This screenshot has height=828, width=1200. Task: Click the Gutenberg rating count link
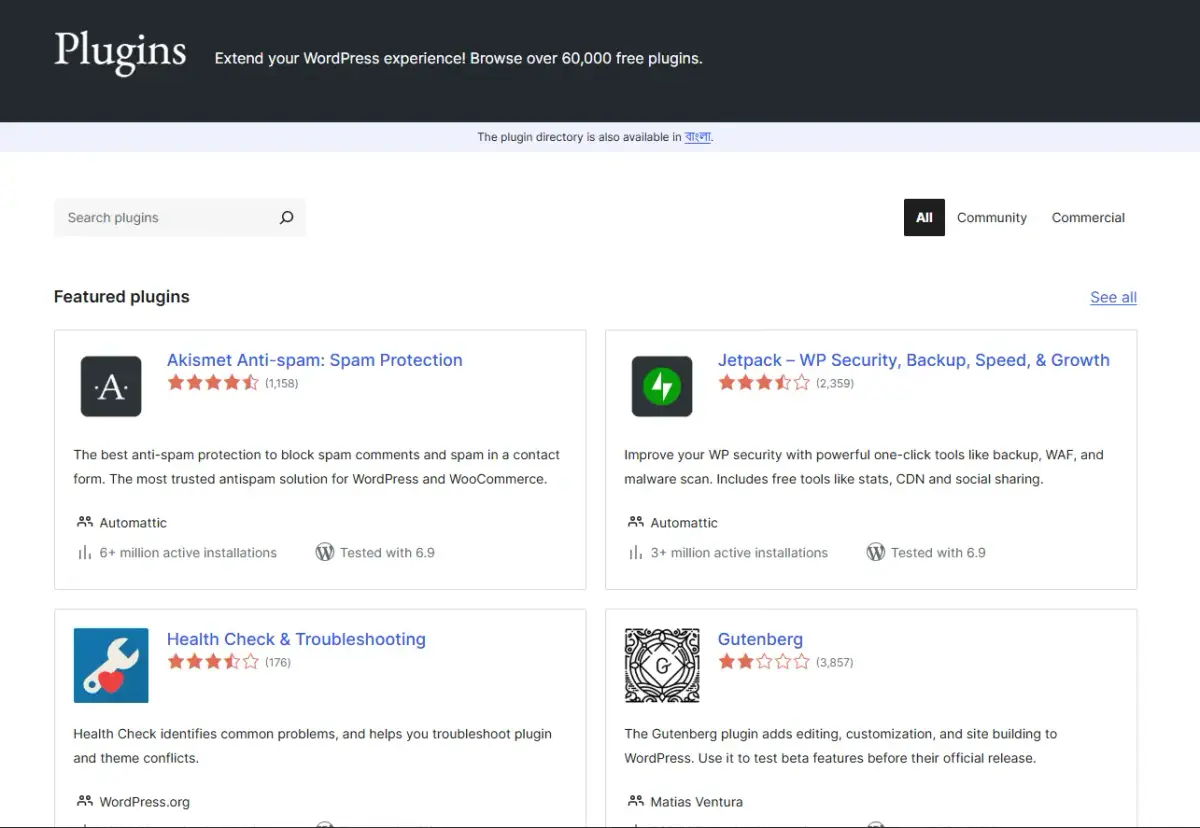coord(834,661)
